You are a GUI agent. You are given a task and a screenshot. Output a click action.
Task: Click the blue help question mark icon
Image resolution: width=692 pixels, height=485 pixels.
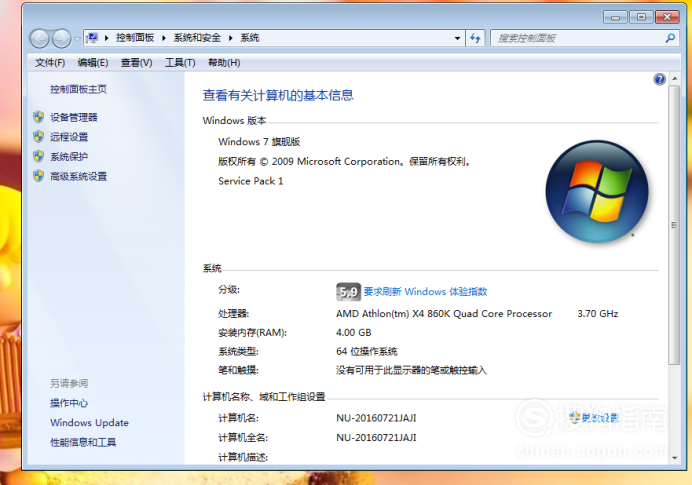pos(659,79)
